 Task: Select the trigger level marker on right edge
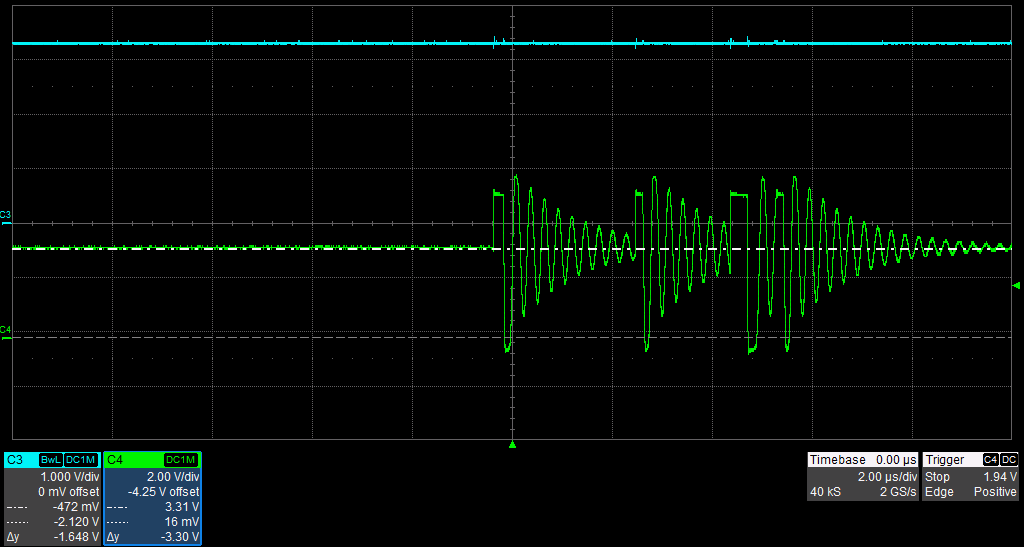[1016, 285]
